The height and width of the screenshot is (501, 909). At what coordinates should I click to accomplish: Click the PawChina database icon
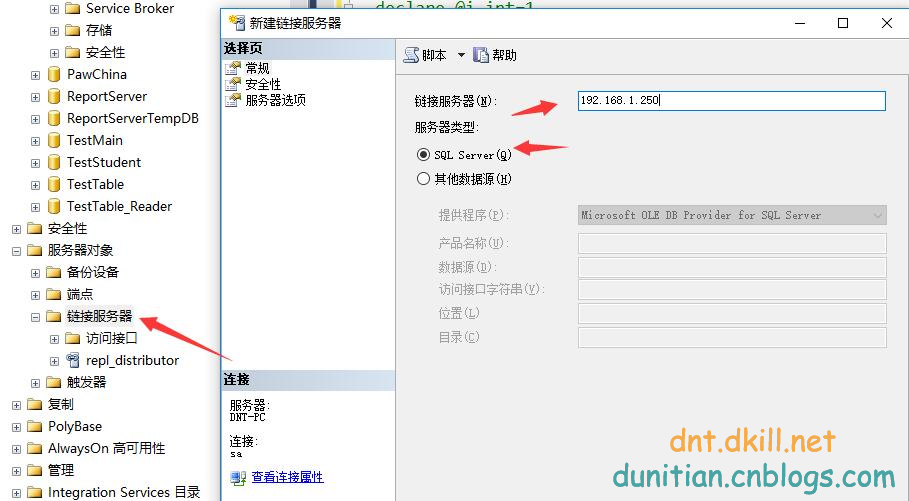(54, 74)
